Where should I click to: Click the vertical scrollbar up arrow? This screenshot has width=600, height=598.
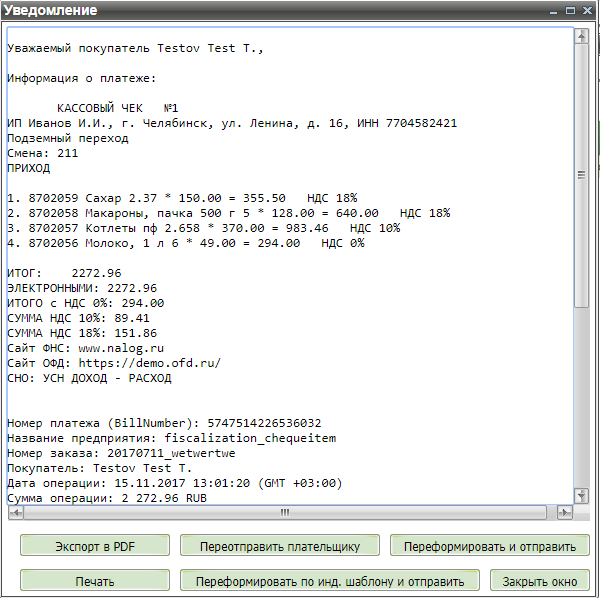click(581, 36)
